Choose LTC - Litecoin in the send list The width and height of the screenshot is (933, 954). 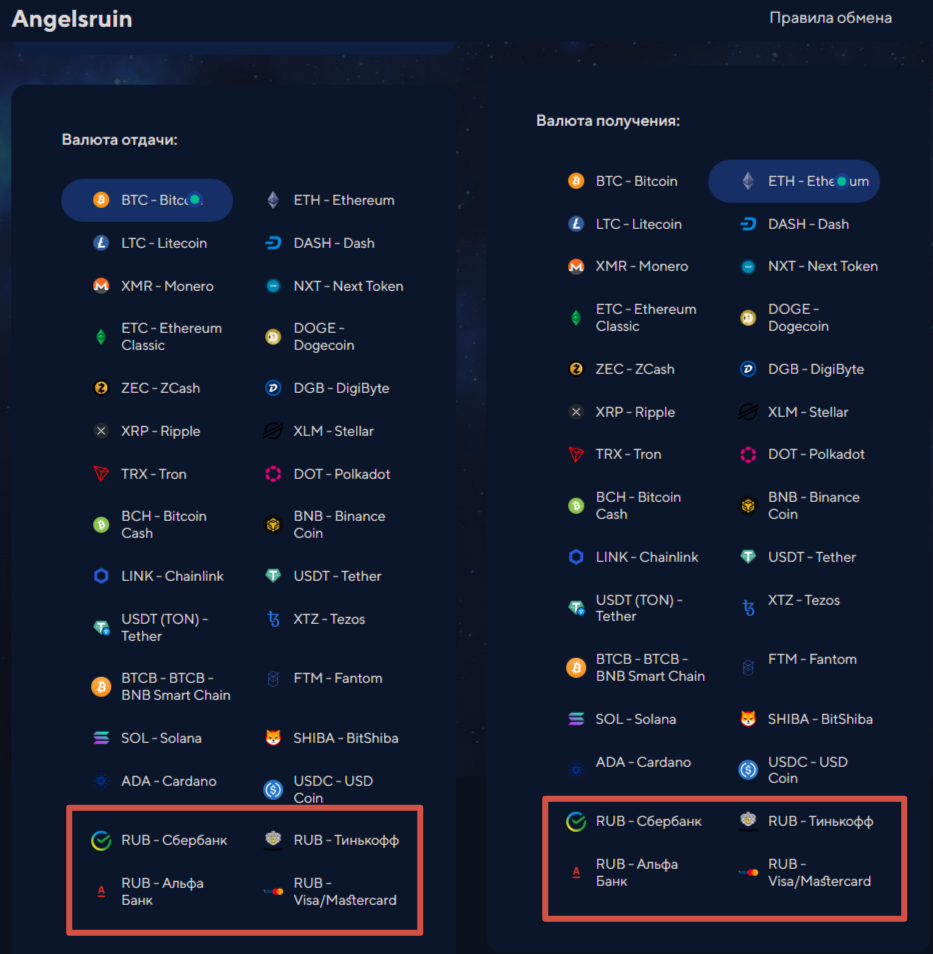[x=150, y=243]
